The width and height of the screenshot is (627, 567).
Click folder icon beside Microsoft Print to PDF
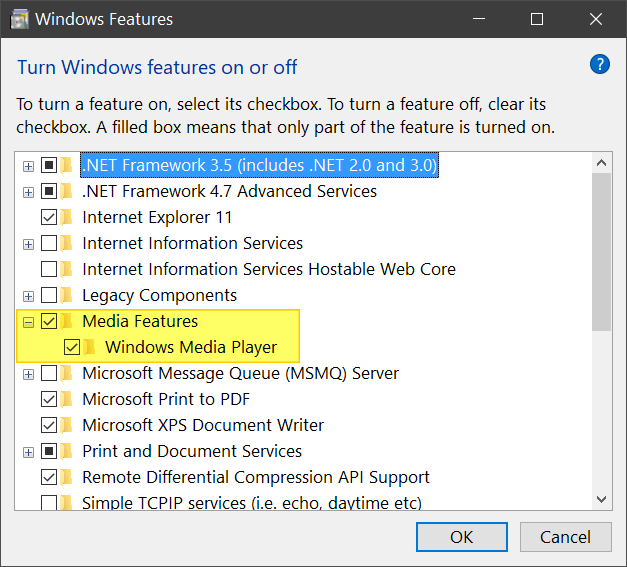(67, 399)
